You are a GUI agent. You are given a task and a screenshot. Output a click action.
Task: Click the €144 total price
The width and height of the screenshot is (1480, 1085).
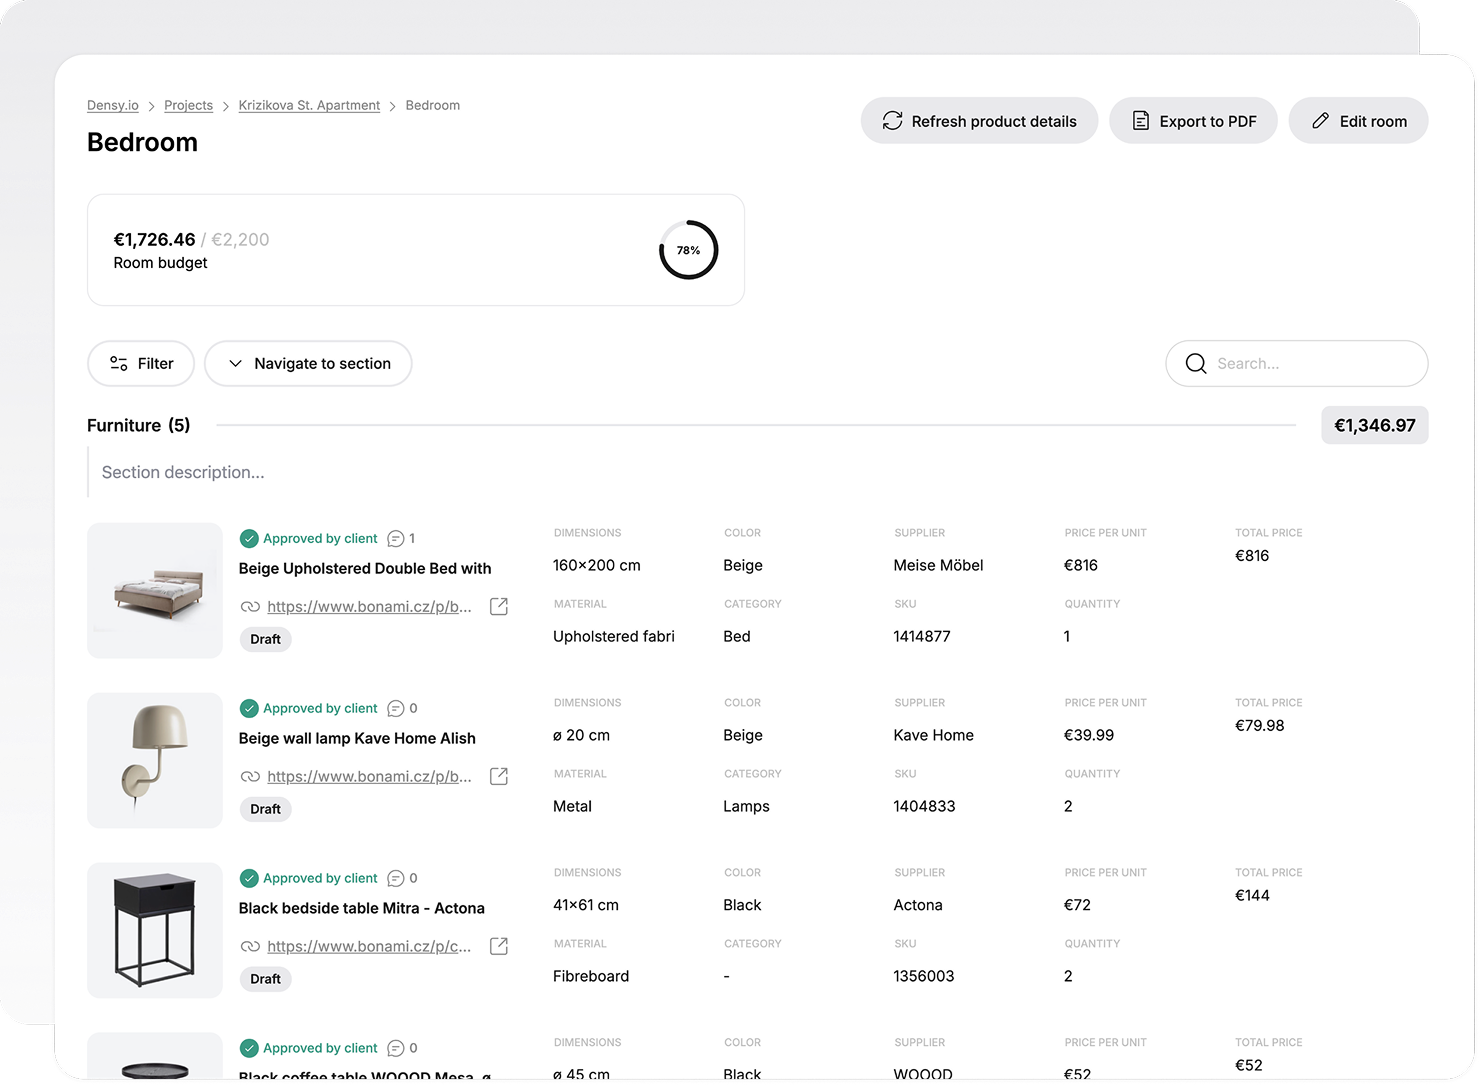click(1252, 896)
